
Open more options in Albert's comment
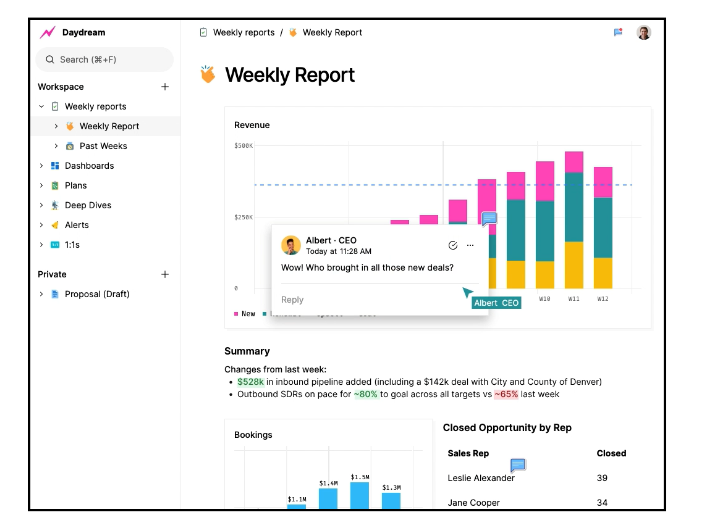tap(470, 245)
